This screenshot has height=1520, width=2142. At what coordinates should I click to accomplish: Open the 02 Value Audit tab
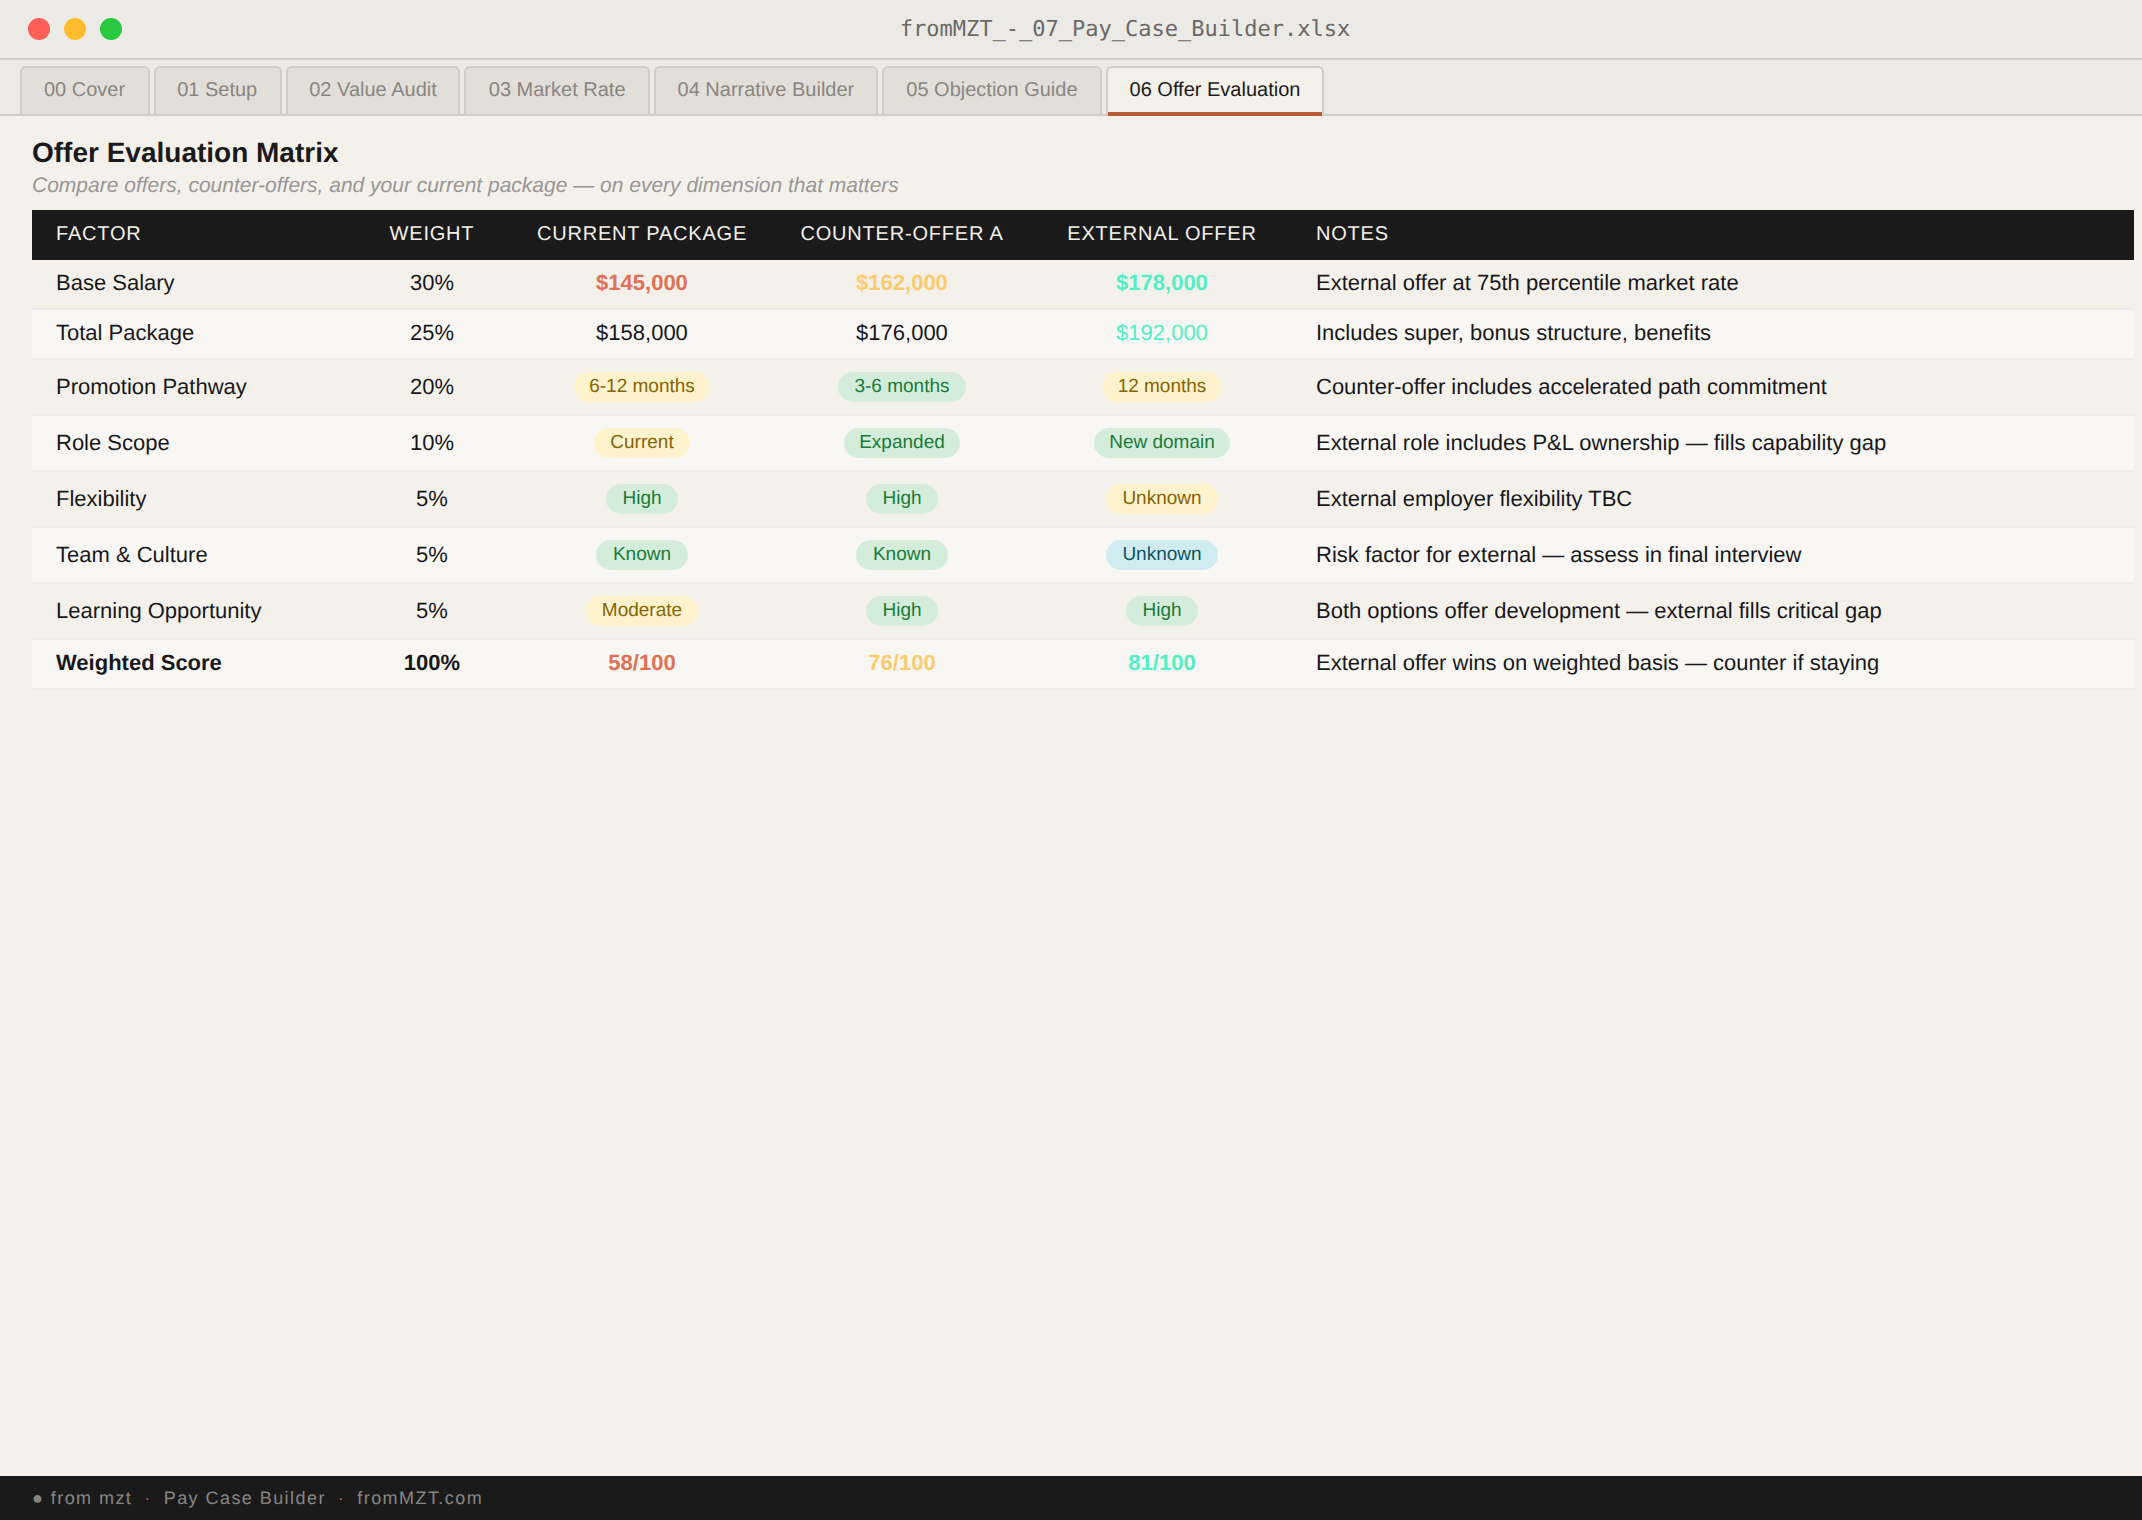[373, 90]
